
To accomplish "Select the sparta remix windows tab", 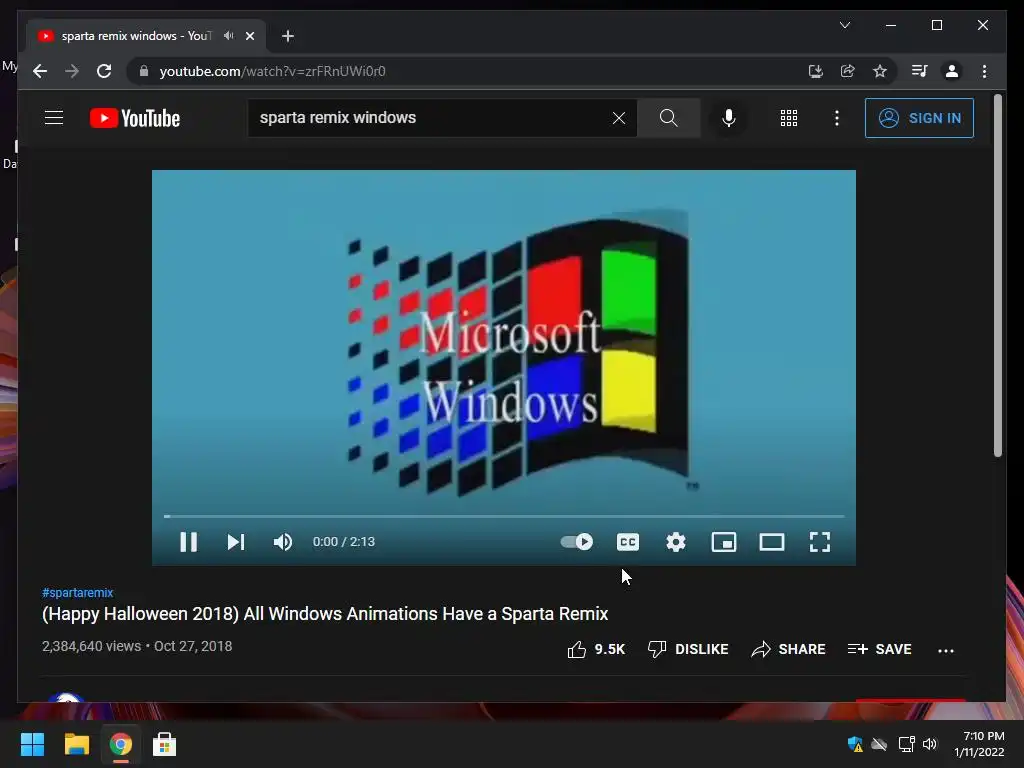I will point(145,36).
